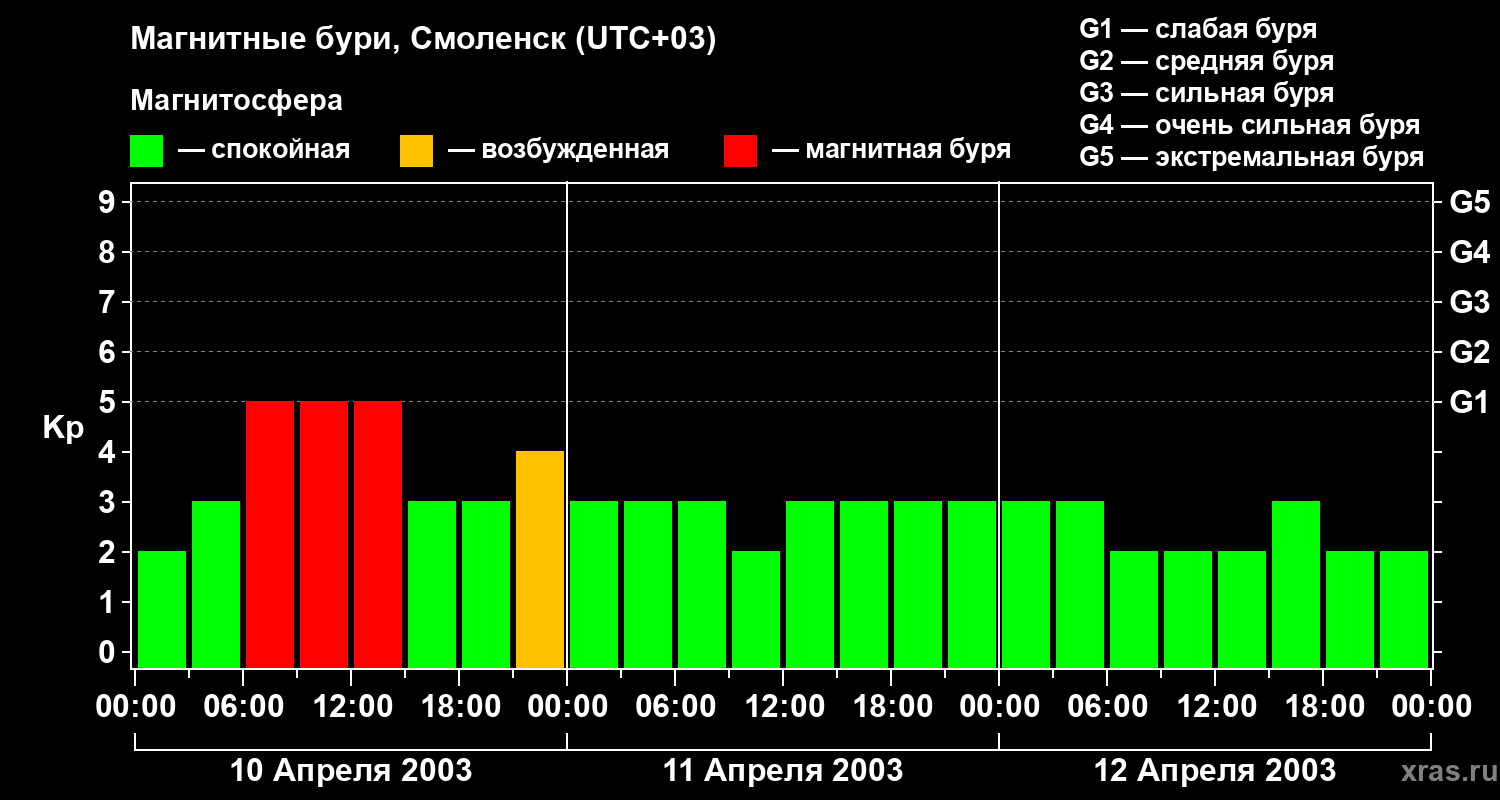
Task: Click the G5 label on right axis
Action: [1469, 202]
